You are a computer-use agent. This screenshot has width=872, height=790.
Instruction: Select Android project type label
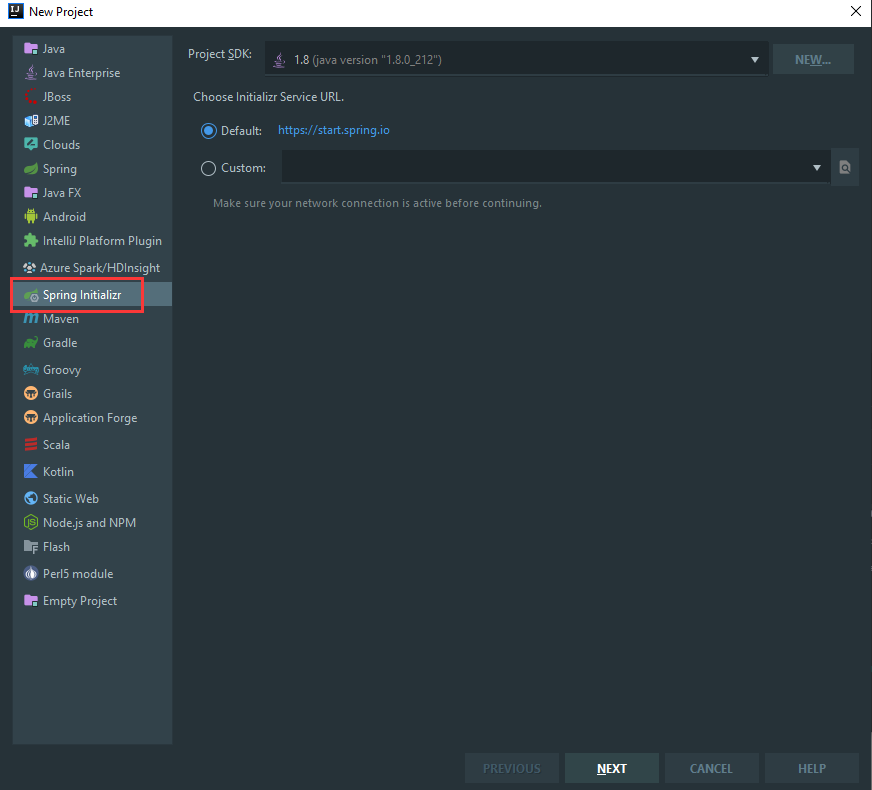coord(65,217)
